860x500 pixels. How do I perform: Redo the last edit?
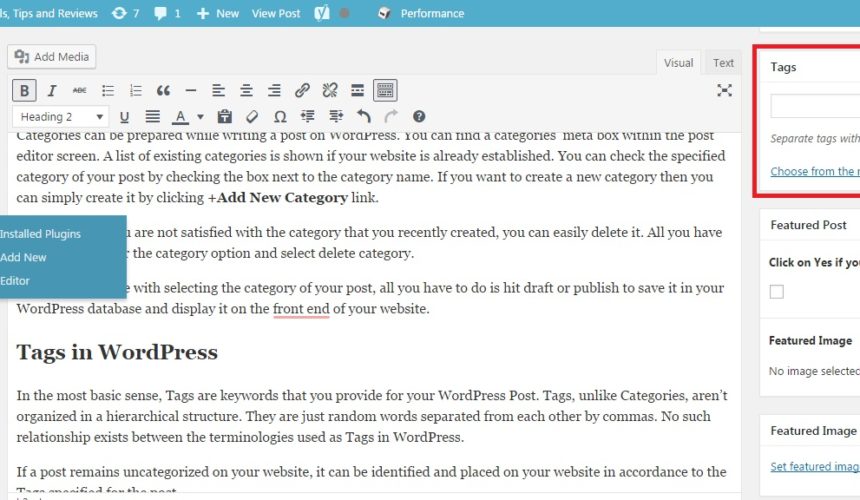pos(391,117)
